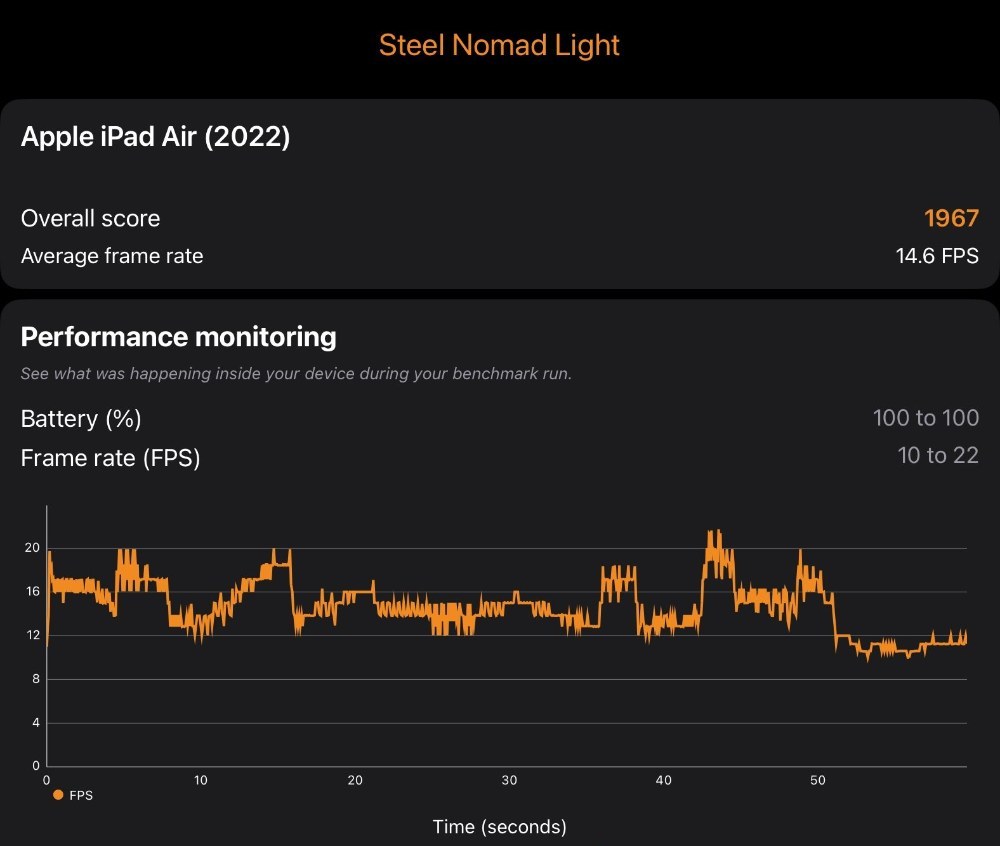This screenshot has width=1000, height=846.
Task: Click the 50 seconds tick on time axis
Action: click(x=818, y=780)
